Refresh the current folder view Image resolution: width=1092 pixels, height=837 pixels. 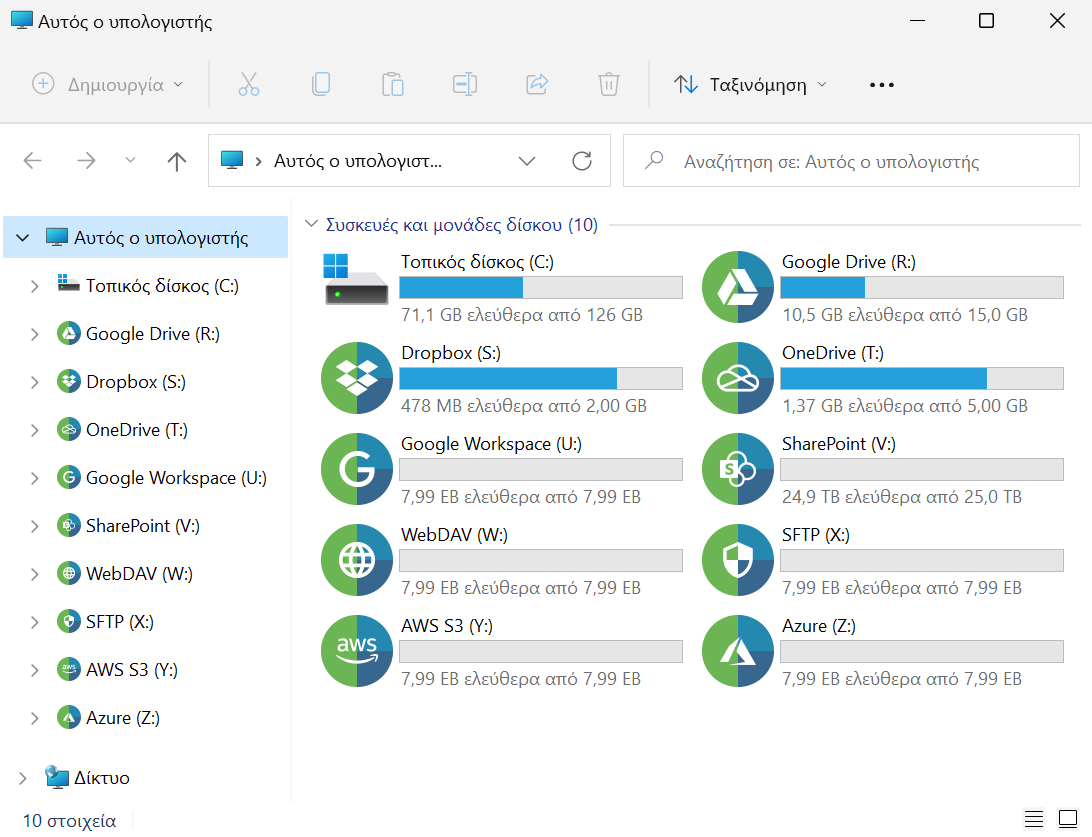[x=582, y=161]
